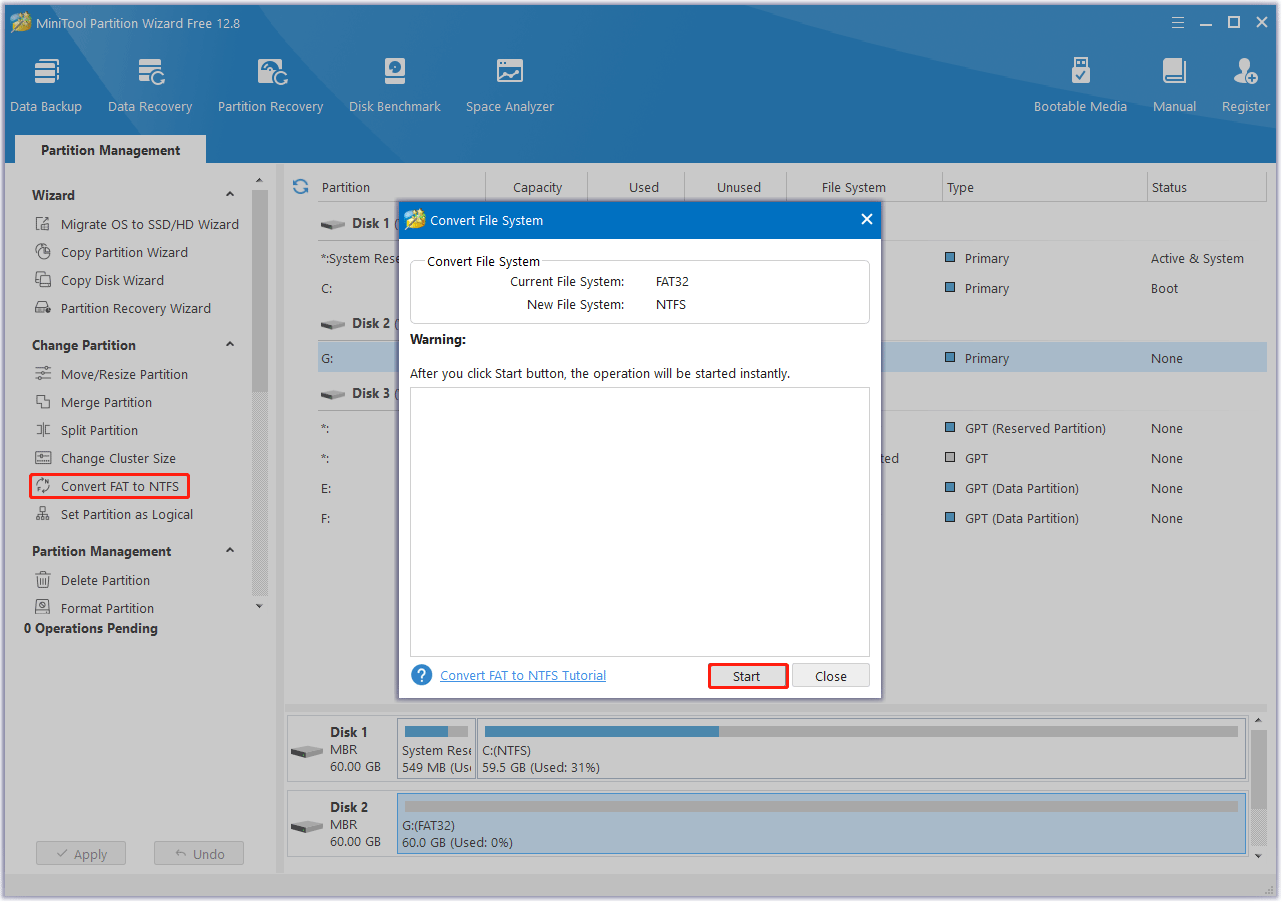Image resolution: width=1282 pixels, height=902 pixels.
Task: Click 0 Operations Pending text
Action: [91, 628]
